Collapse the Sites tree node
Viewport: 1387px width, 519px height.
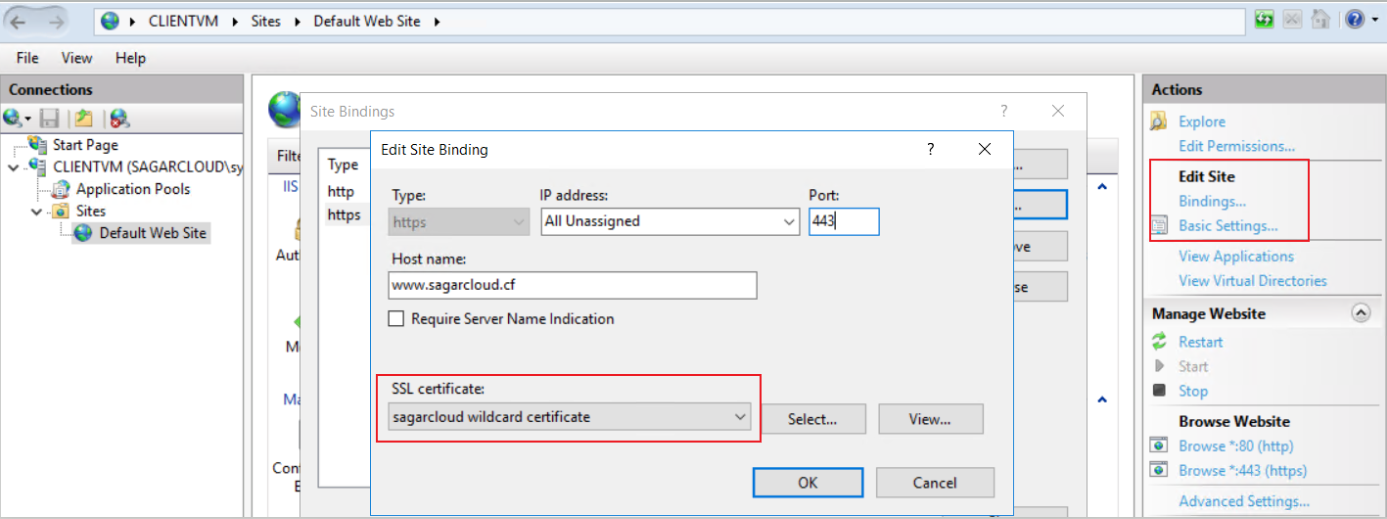[x=37, y=211]
